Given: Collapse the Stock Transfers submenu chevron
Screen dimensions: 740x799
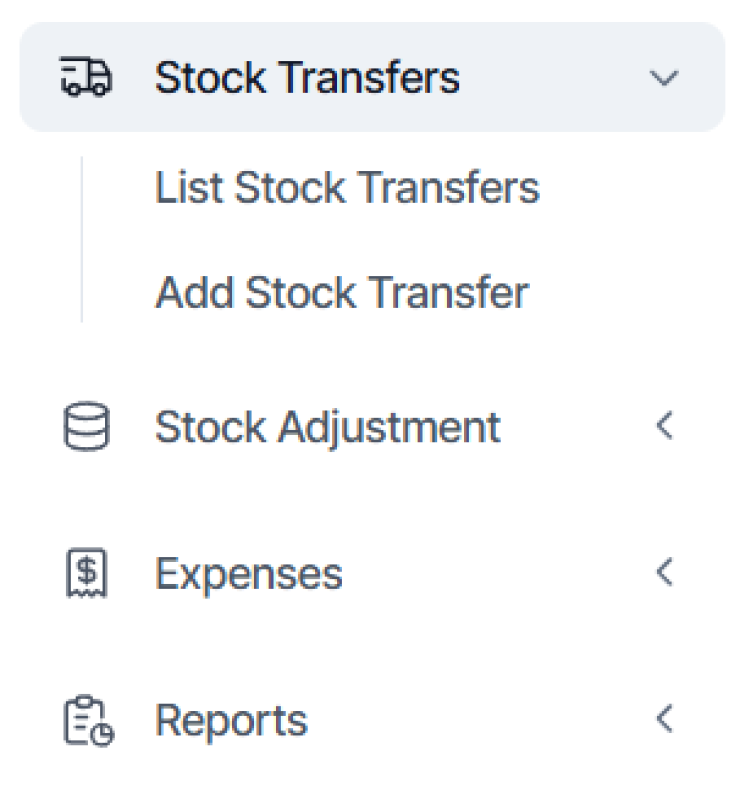Looking at the screenshot, I should 664,78.
